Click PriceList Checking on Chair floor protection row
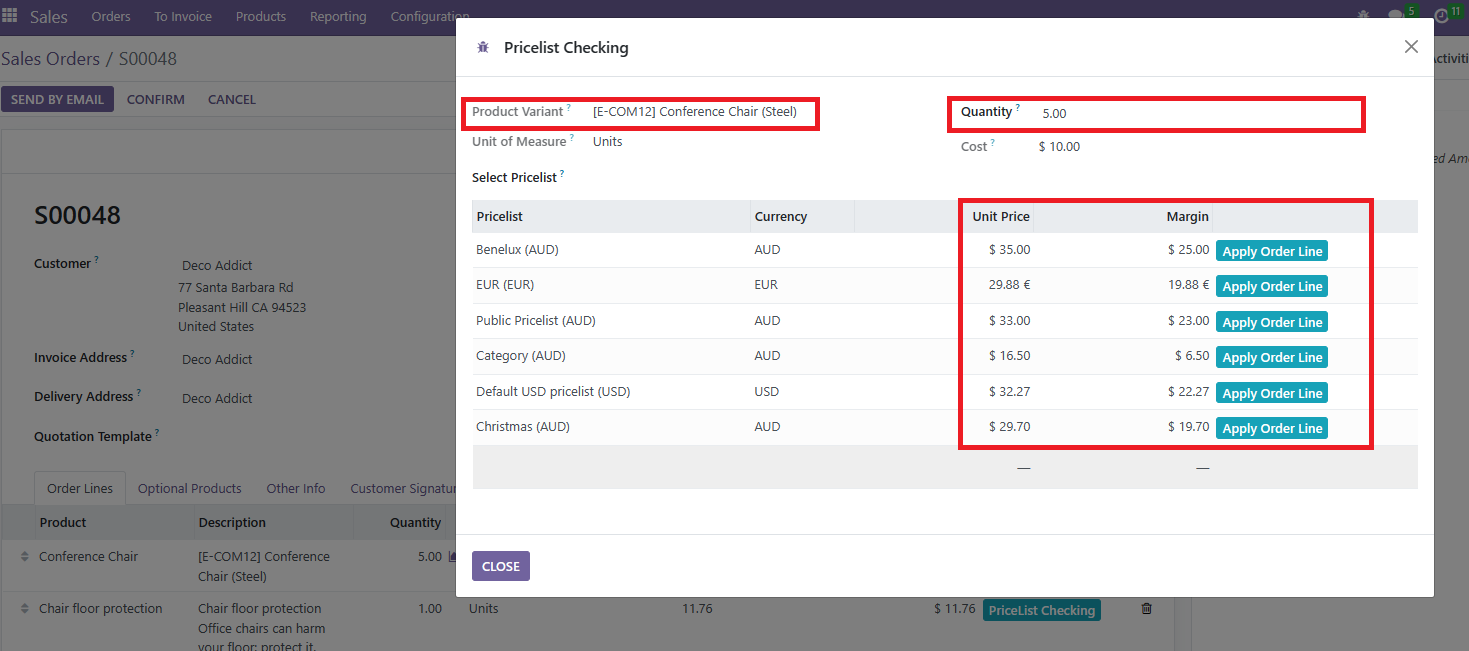The height and width of the screenshot is (651, 1469). point(1041,610)
